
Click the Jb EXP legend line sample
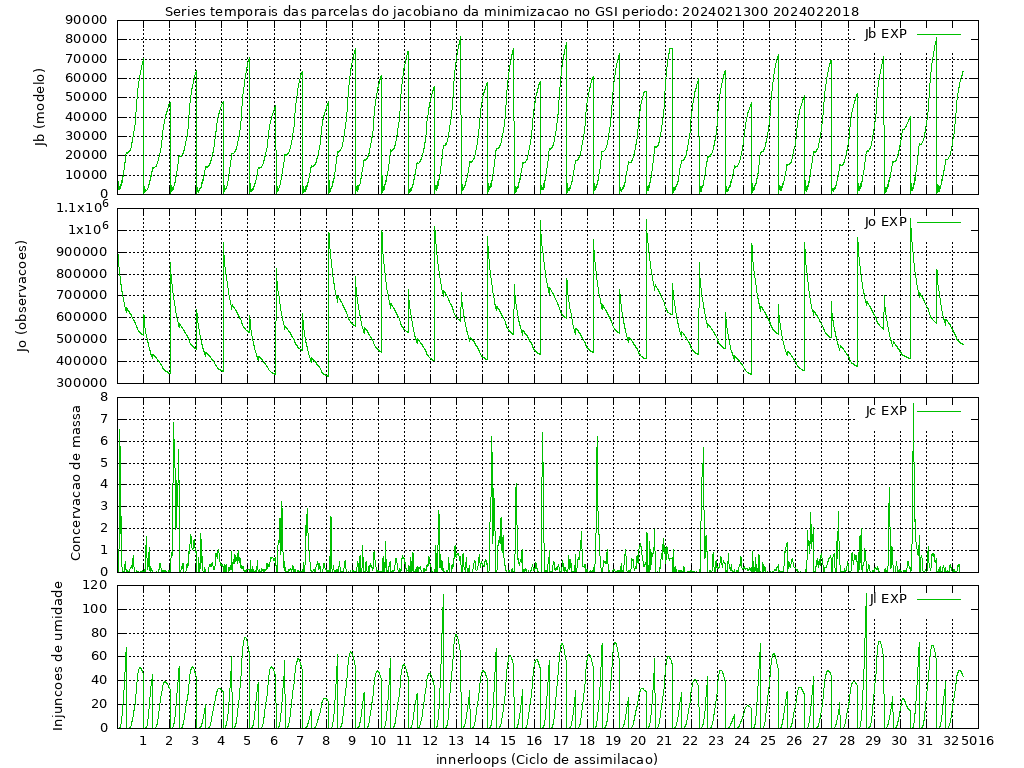[x=939, y=34]
